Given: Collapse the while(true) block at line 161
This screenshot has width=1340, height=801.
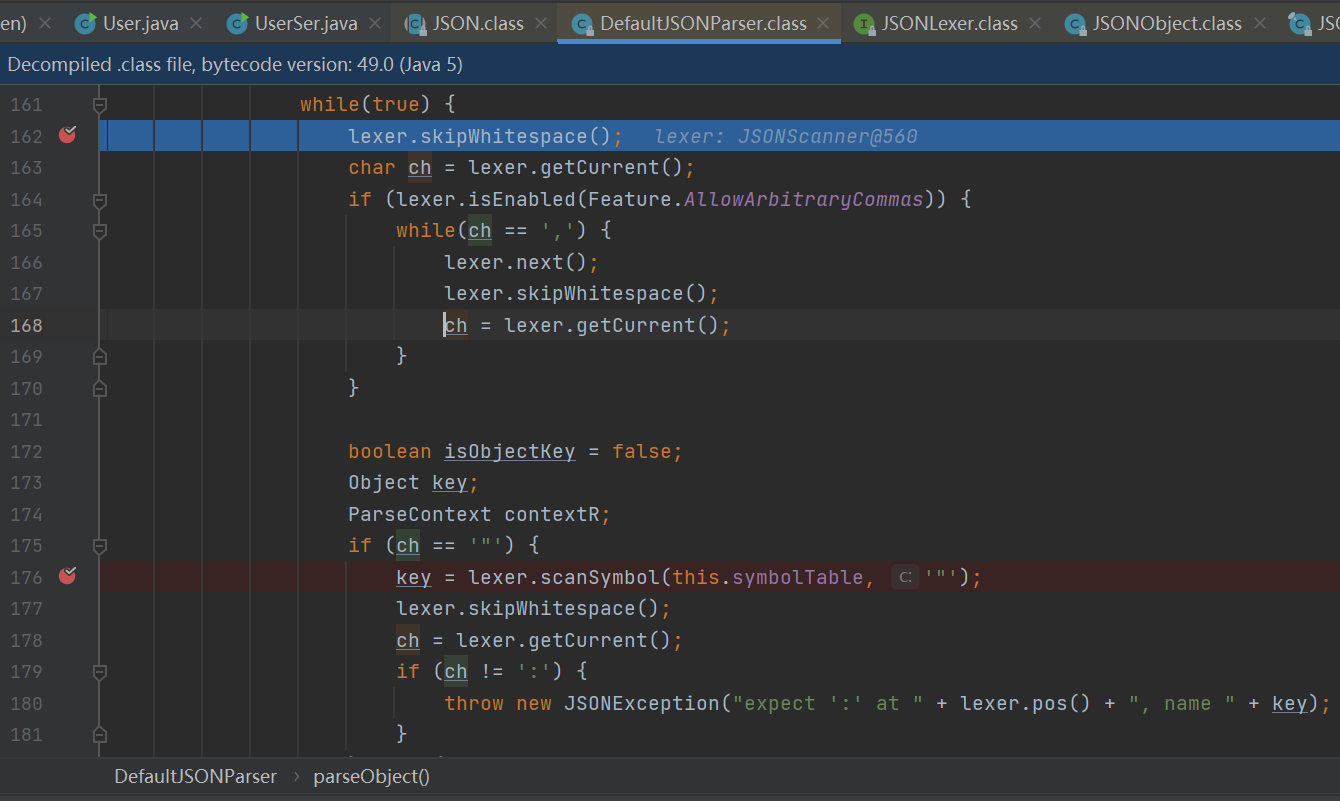Looking at the screenshot, I should click(100, 104).
